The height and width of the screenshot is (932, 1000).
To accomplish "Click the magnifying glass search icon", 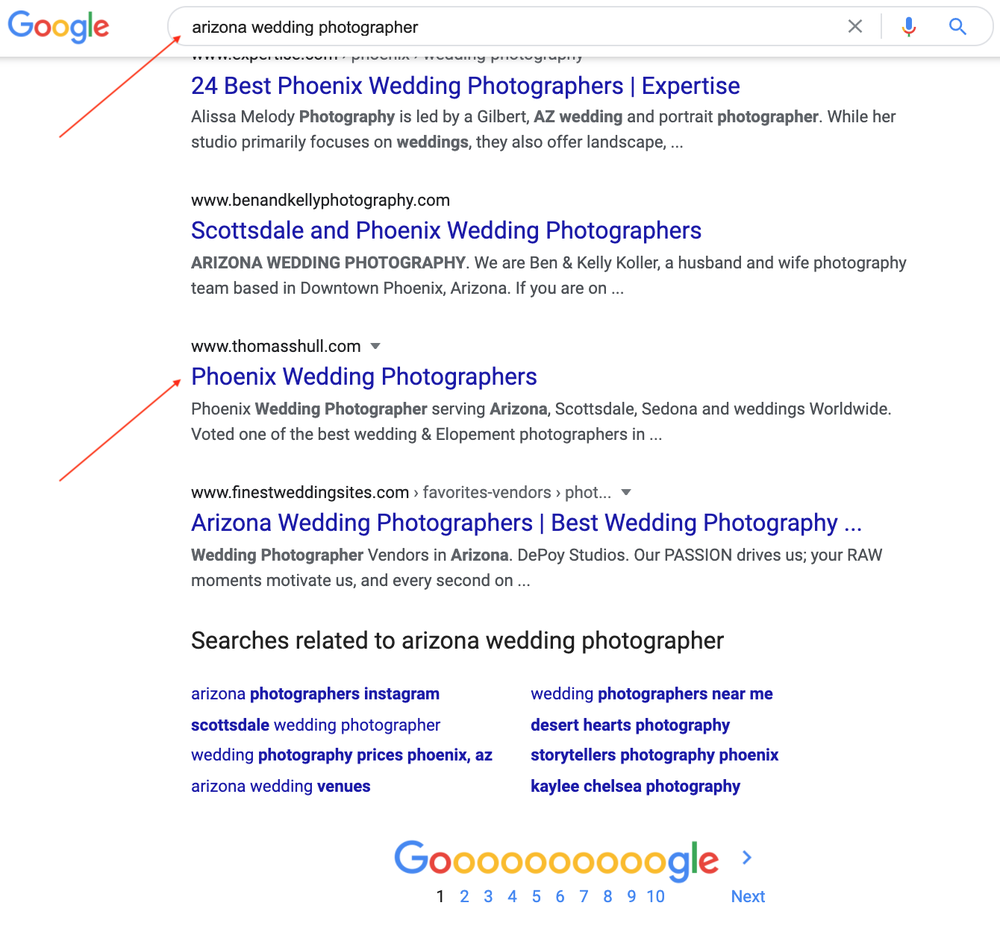I will [957, 26].
